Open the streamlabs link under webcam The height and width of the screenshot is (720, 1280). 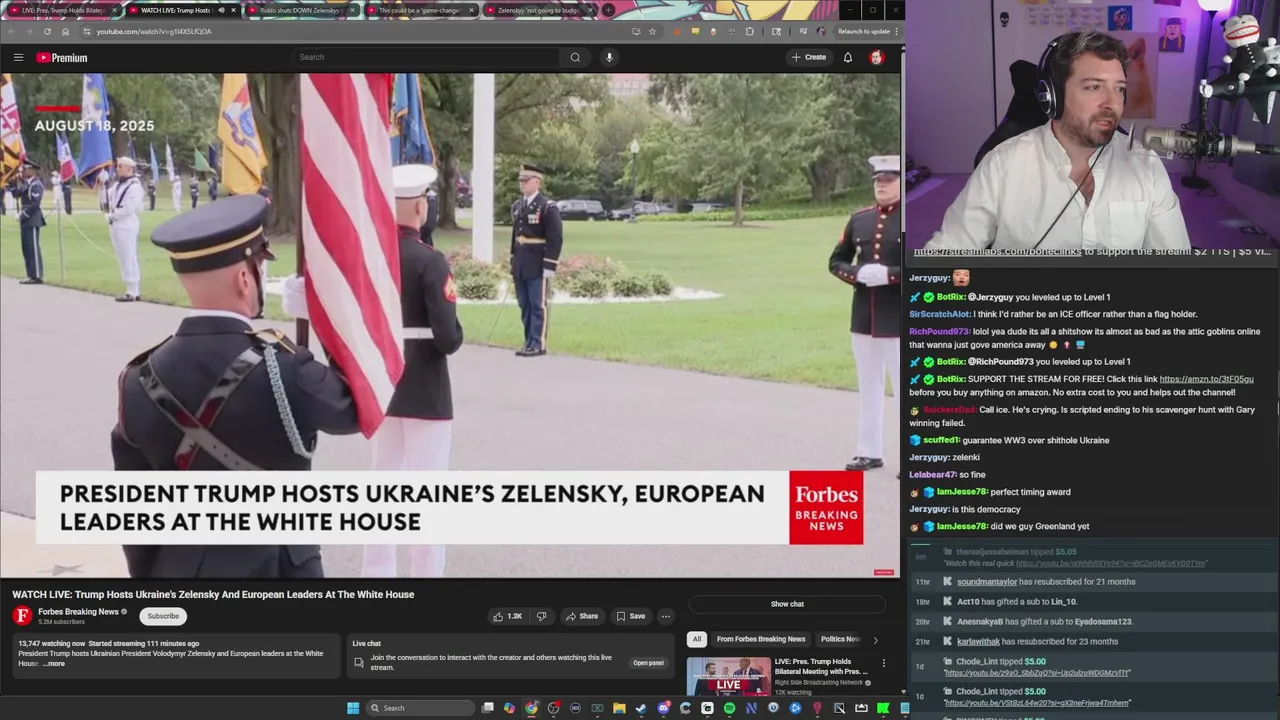point(997,252)
